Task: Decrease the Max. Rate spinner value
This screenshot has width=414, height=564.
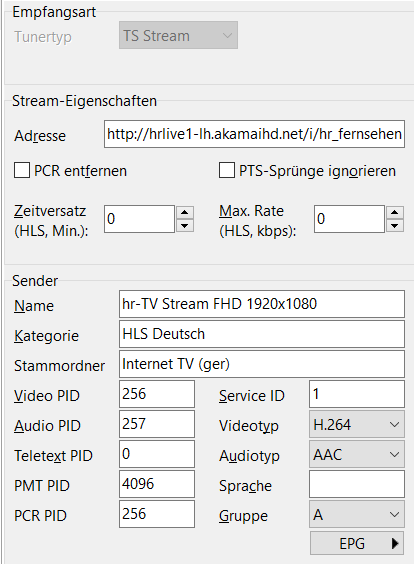Action: 395,226
